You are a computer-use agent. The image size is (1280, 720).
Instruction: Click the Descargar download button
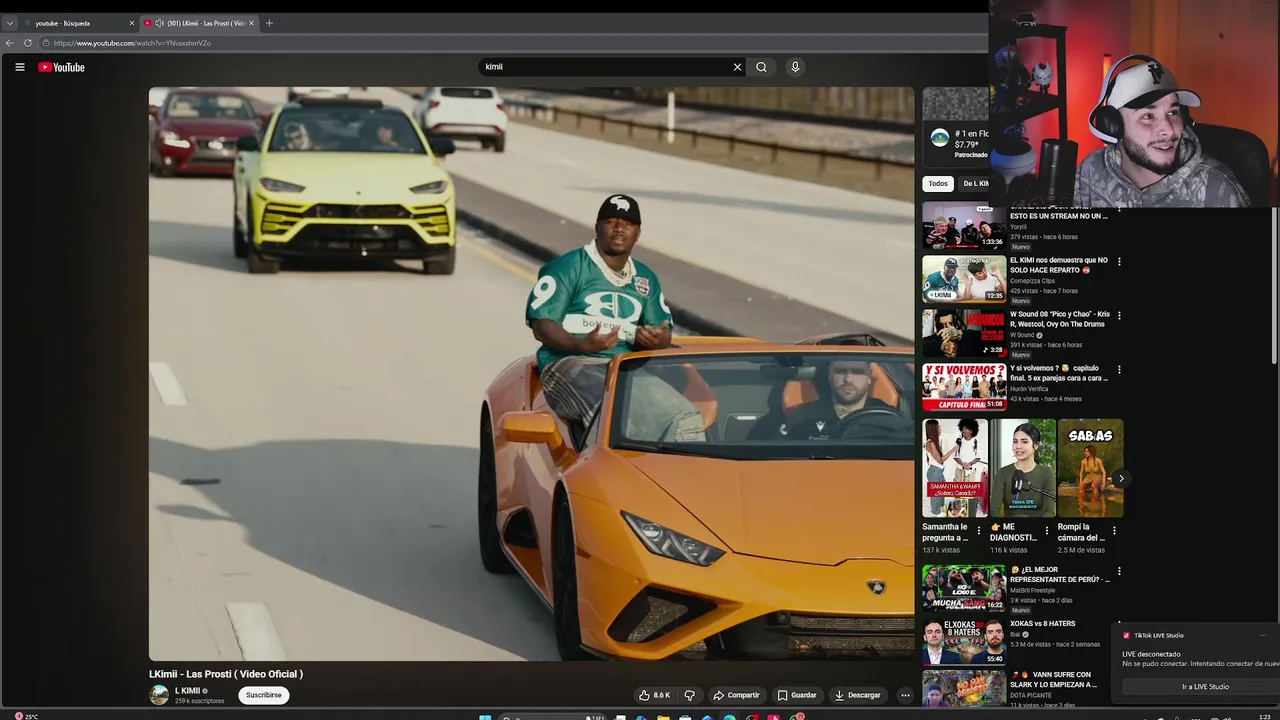858,695
